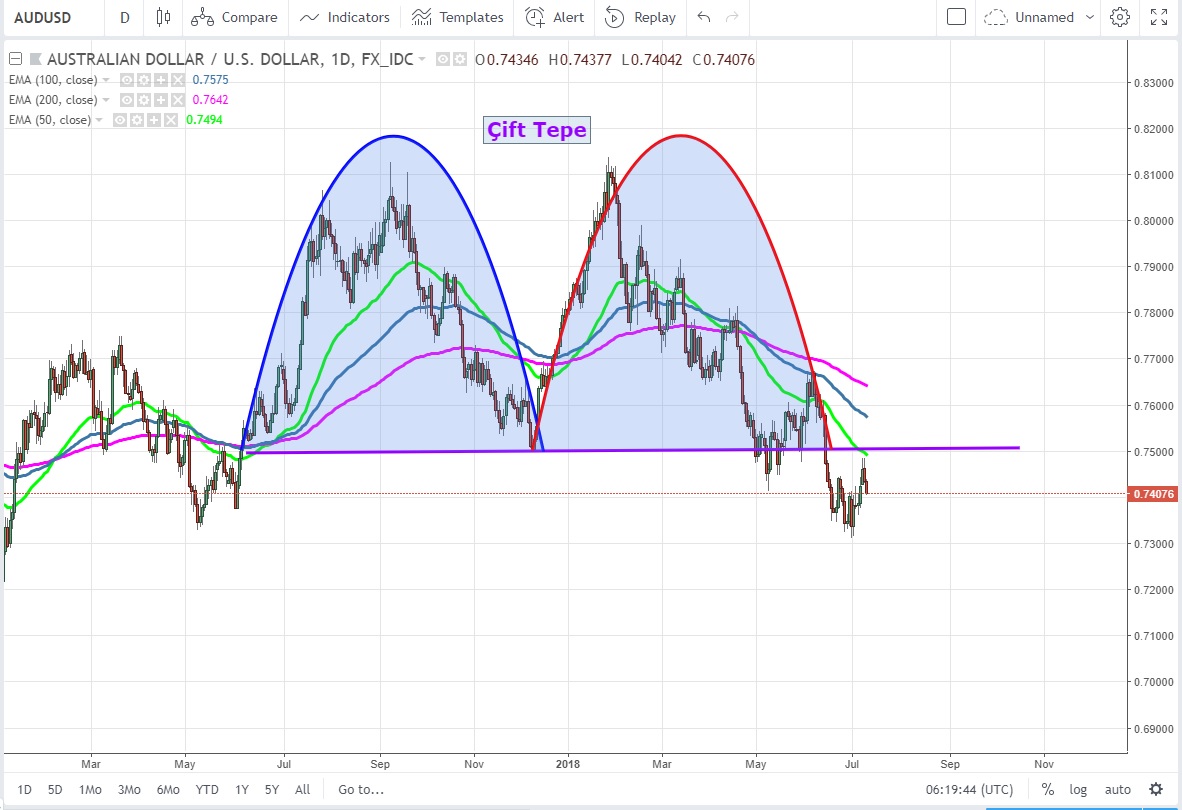The image size is (1182, 810).
Task: Start bar Replay mode
Action: click(x=641, y=17)
